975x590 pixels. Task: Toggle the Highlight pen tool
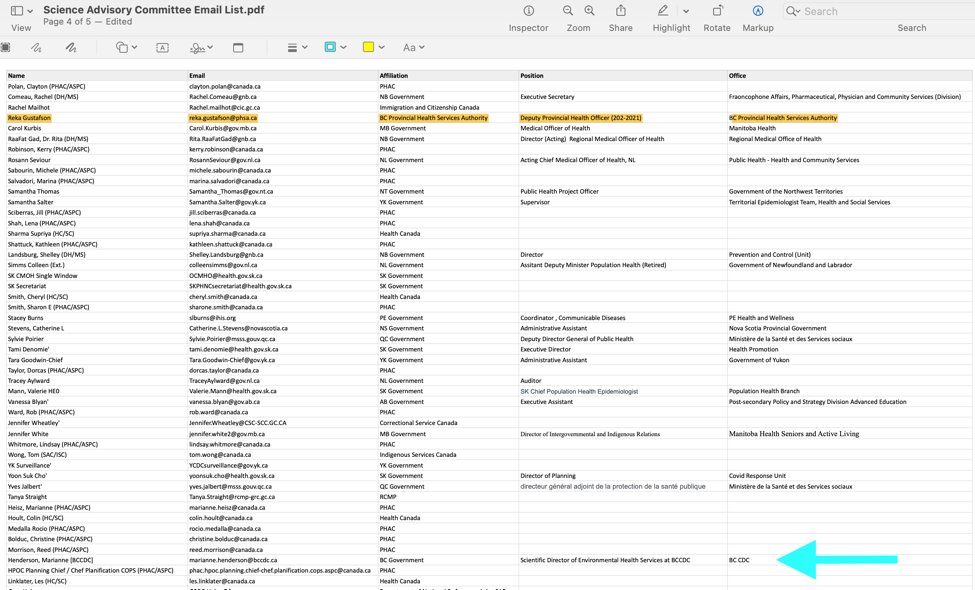click(663, 11)
